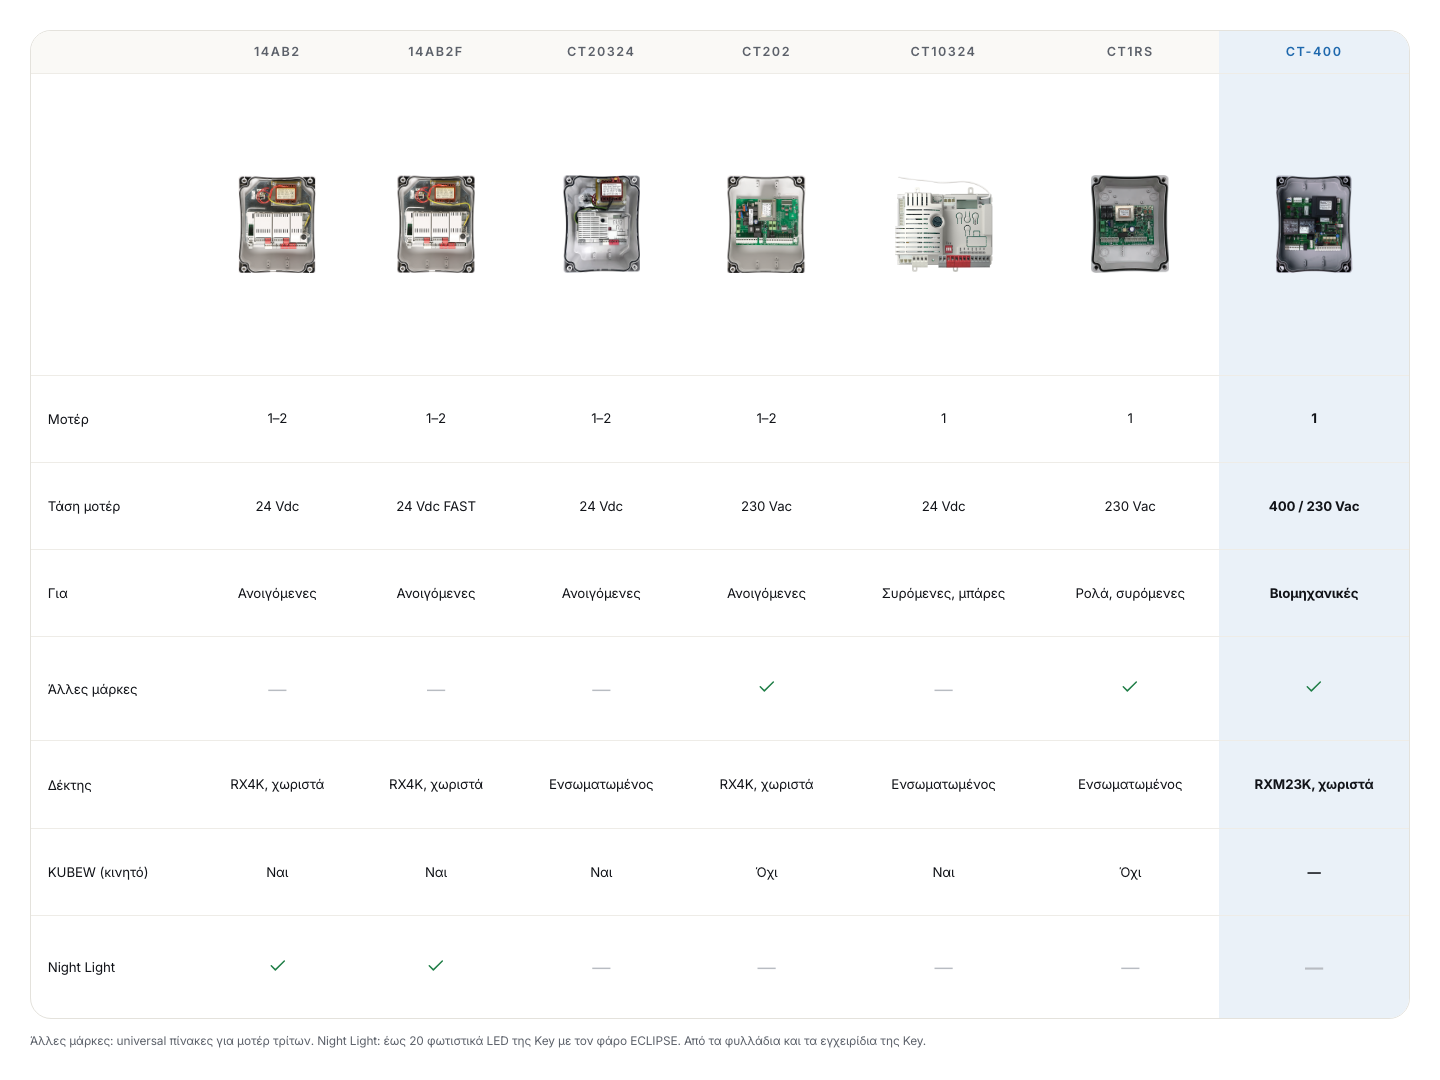The image size is (1440, 1080).
Task: Click the 'Δέκτης' row label
Action: click(x=69, y=785)
